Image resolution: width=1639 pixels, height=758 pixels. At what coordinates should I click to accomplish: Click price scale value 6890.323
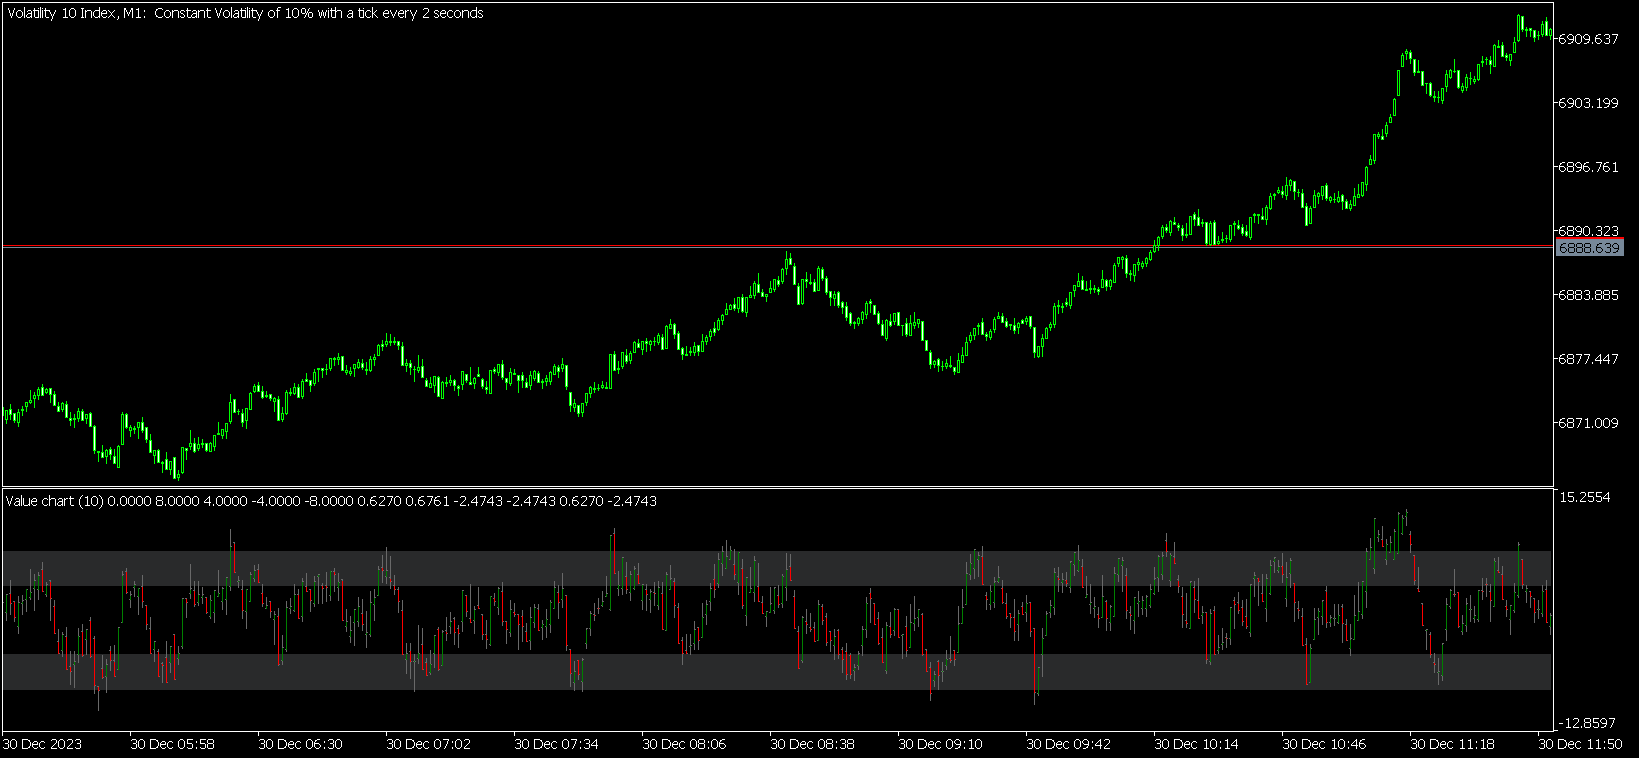pos(1589,231)
